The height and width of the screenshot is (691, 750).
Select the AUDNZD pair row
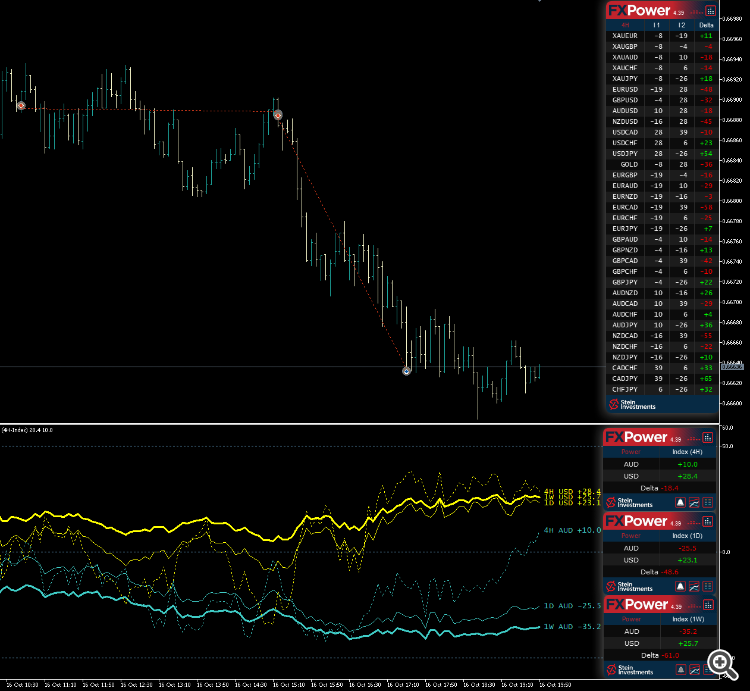pos(662,293)
